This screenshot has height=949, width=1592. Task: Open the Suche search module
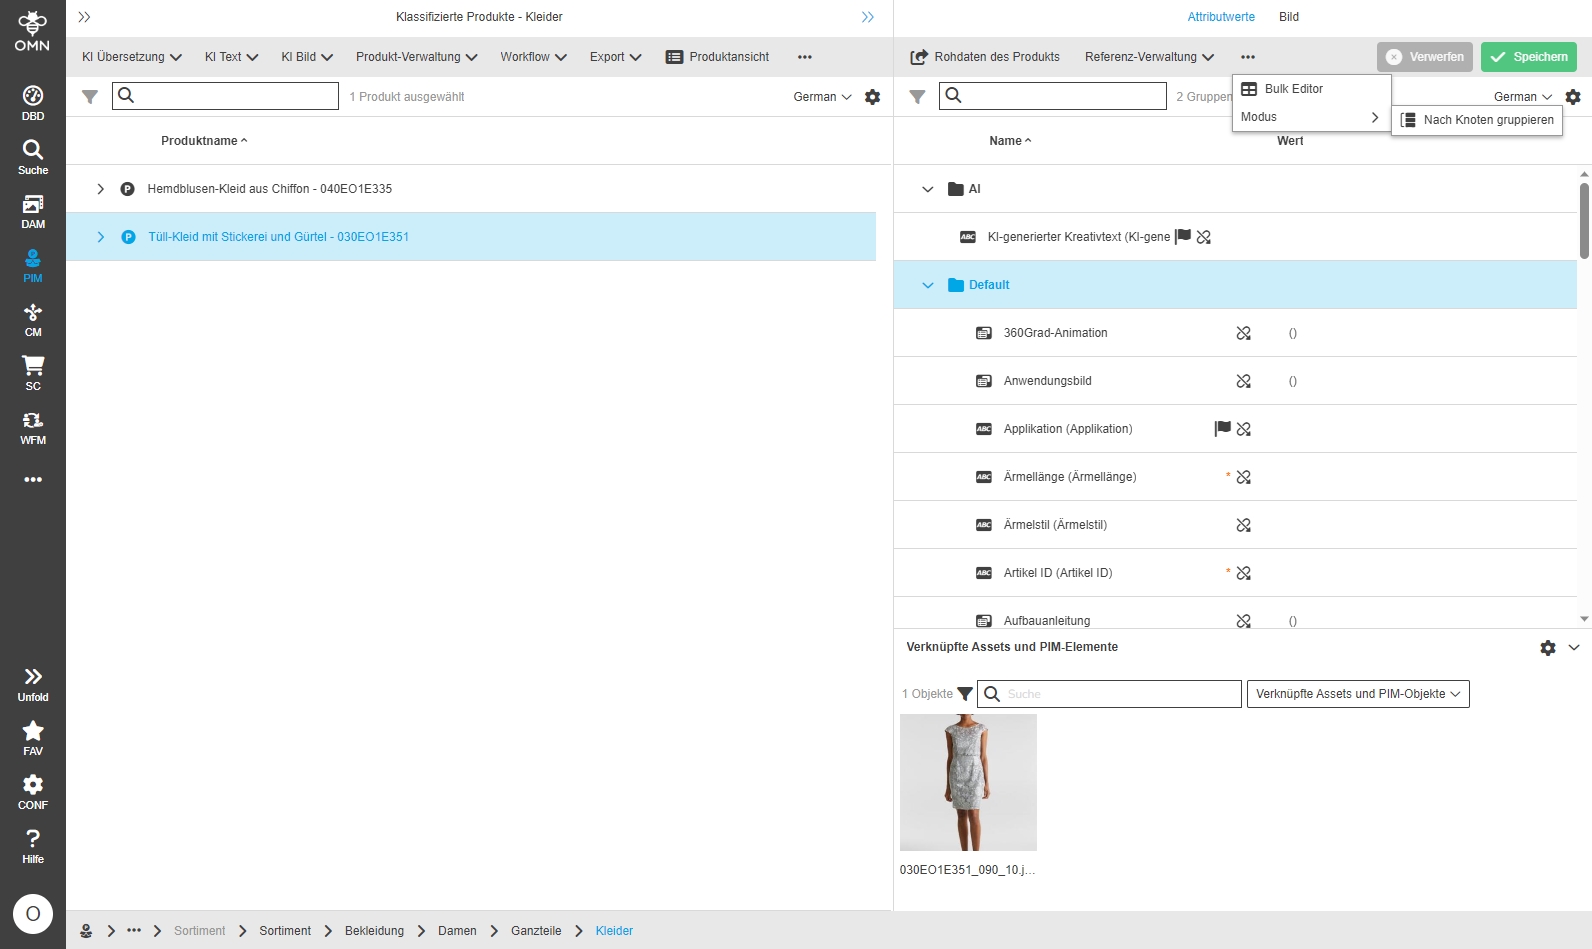[x=33, y=157]
